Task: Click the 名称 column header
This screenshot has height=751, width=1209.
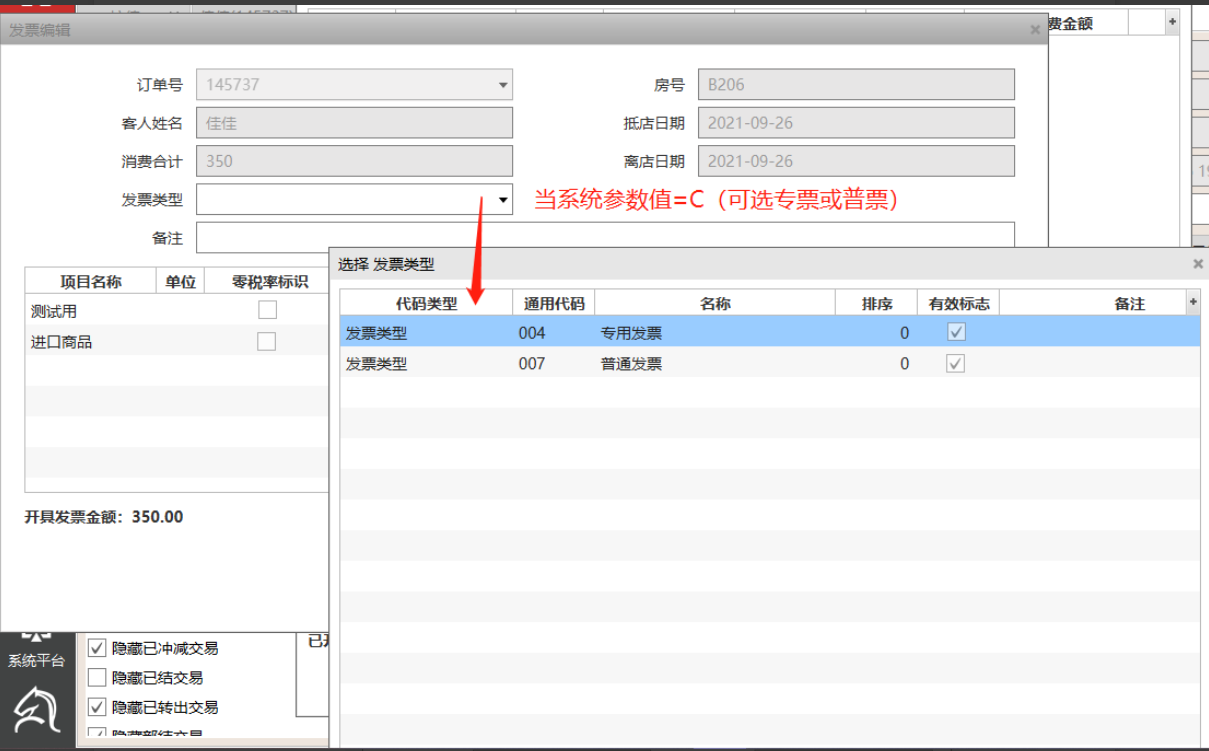Action: (715, 304)
